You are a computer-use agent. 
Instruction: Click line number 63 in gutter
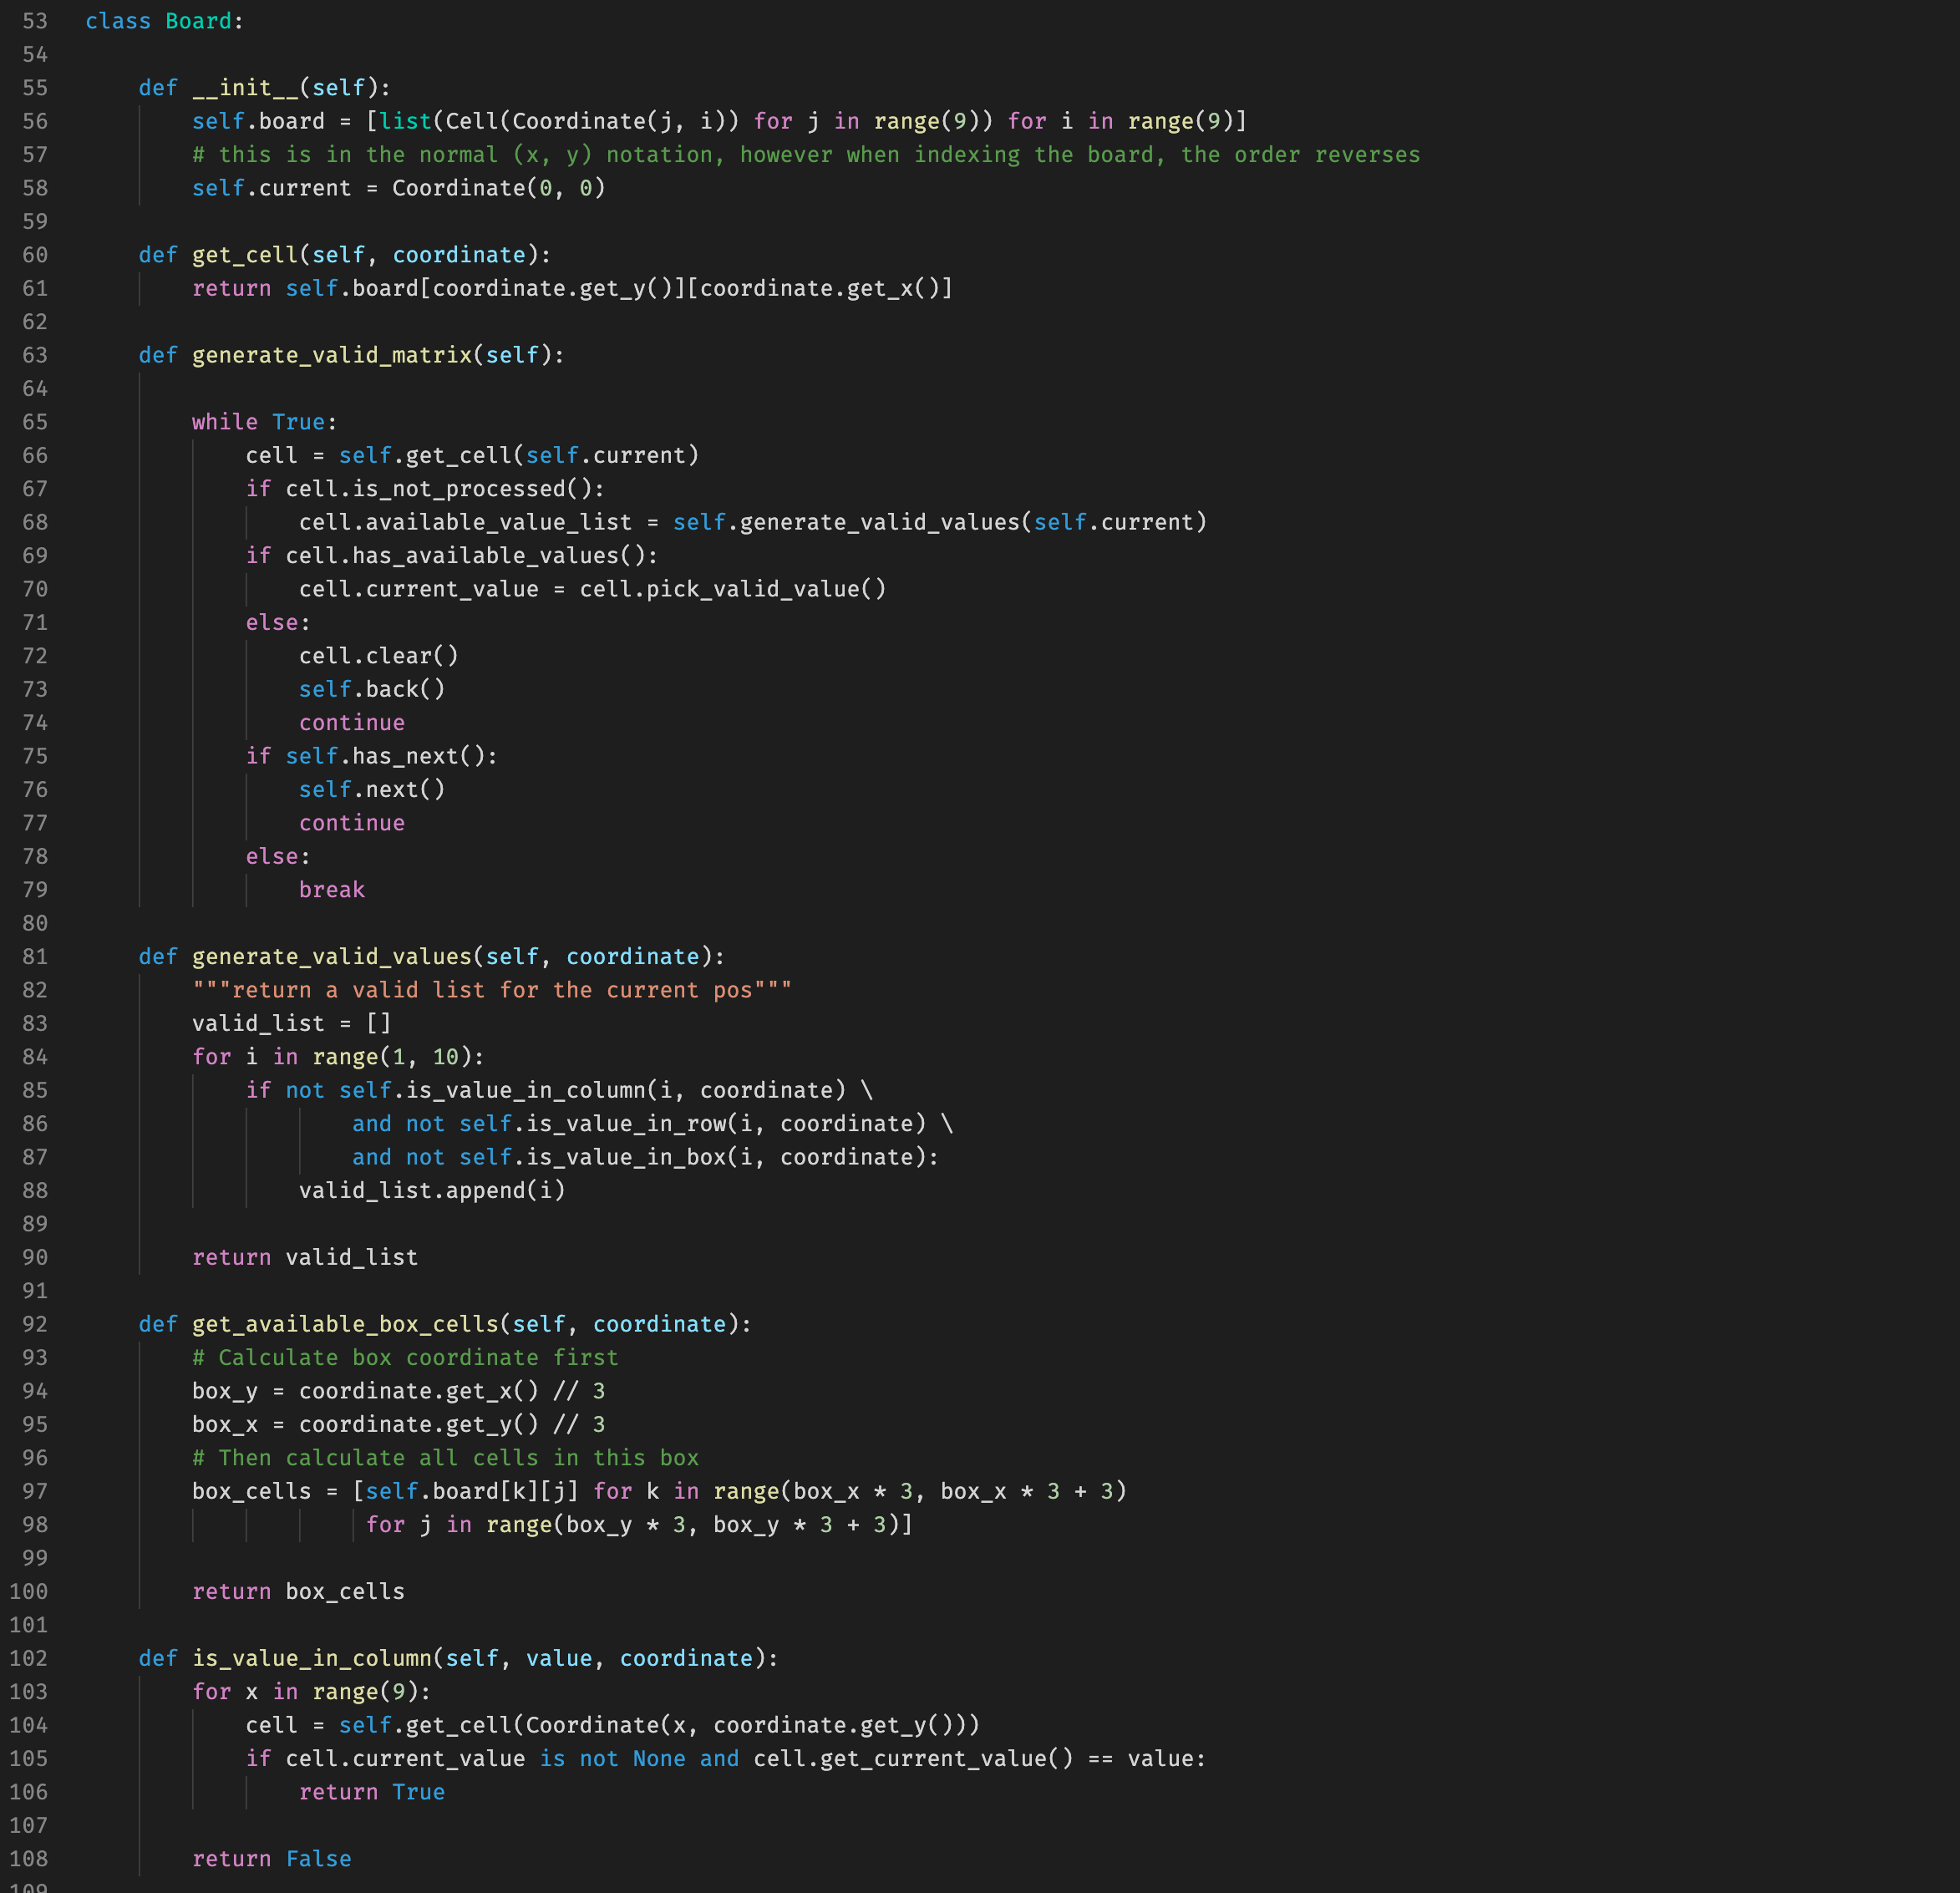(x=35, y=355)
